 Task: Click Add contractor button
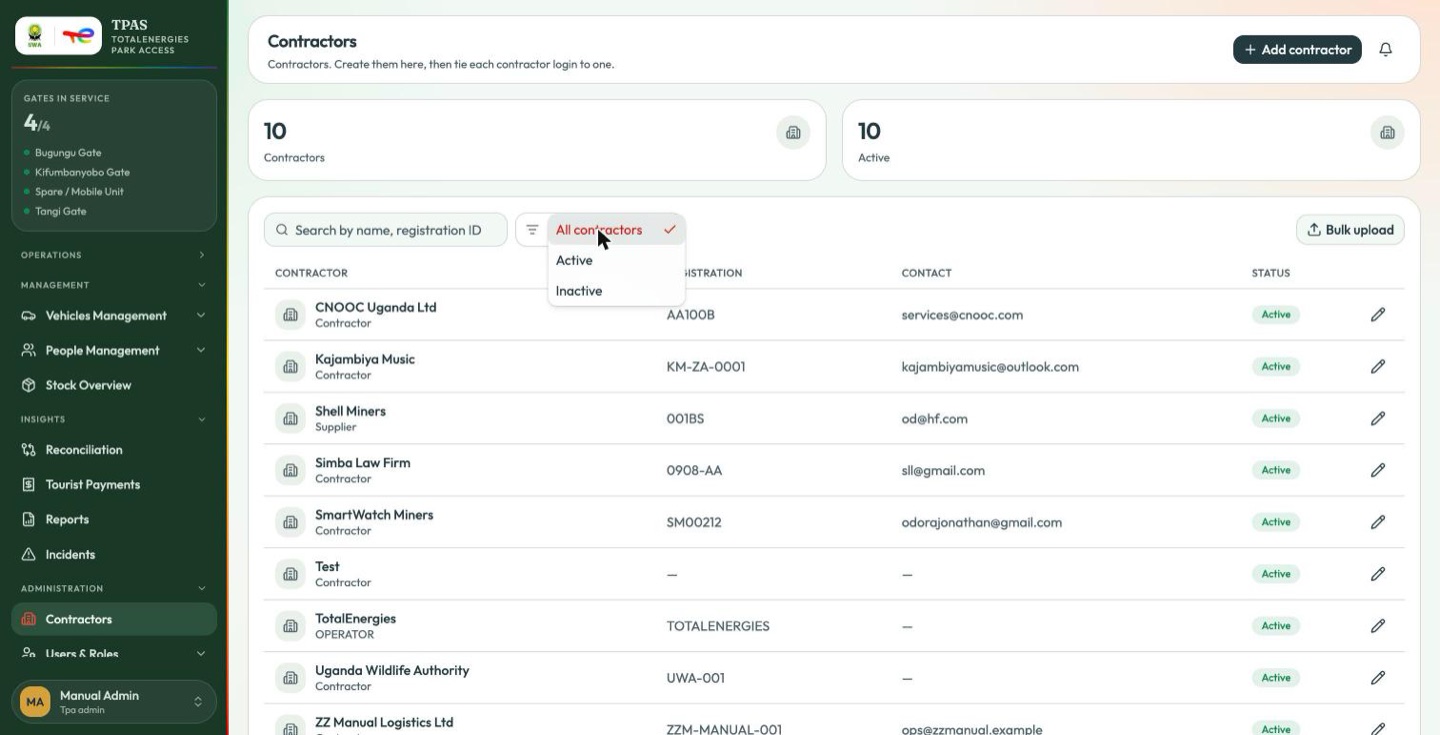[x=1297, y=49]
